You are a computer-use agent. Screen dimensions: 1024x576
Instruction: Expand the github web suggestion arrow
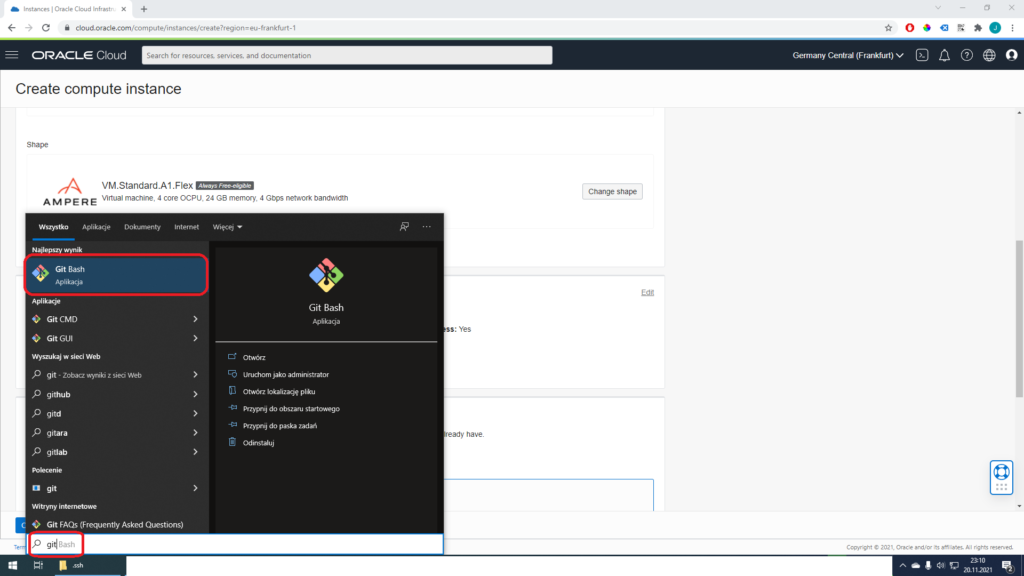pyautogui.click(x=195, y=394)
